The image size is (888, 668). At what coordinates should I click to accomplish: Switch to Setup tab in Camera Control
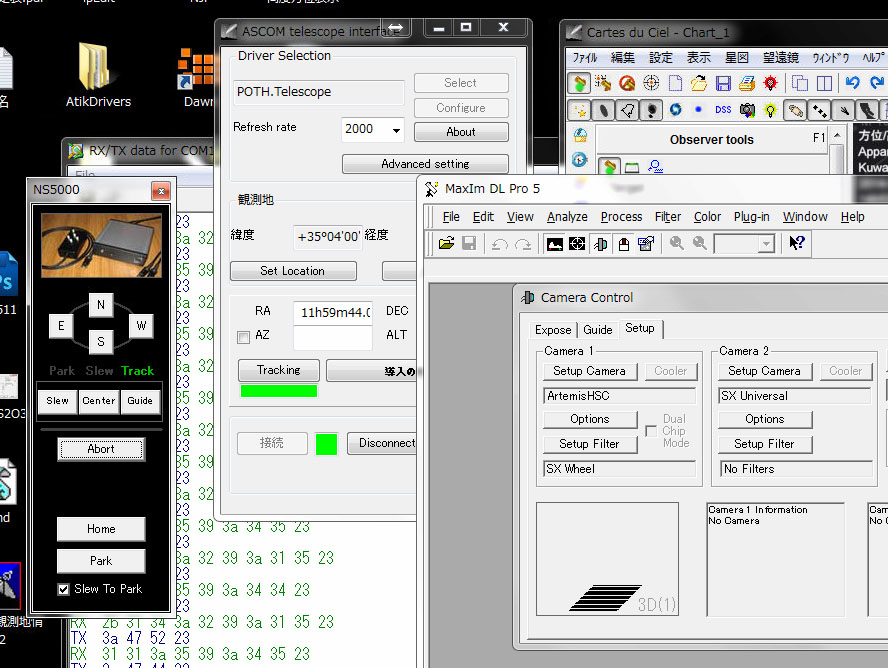click(639, 328)
